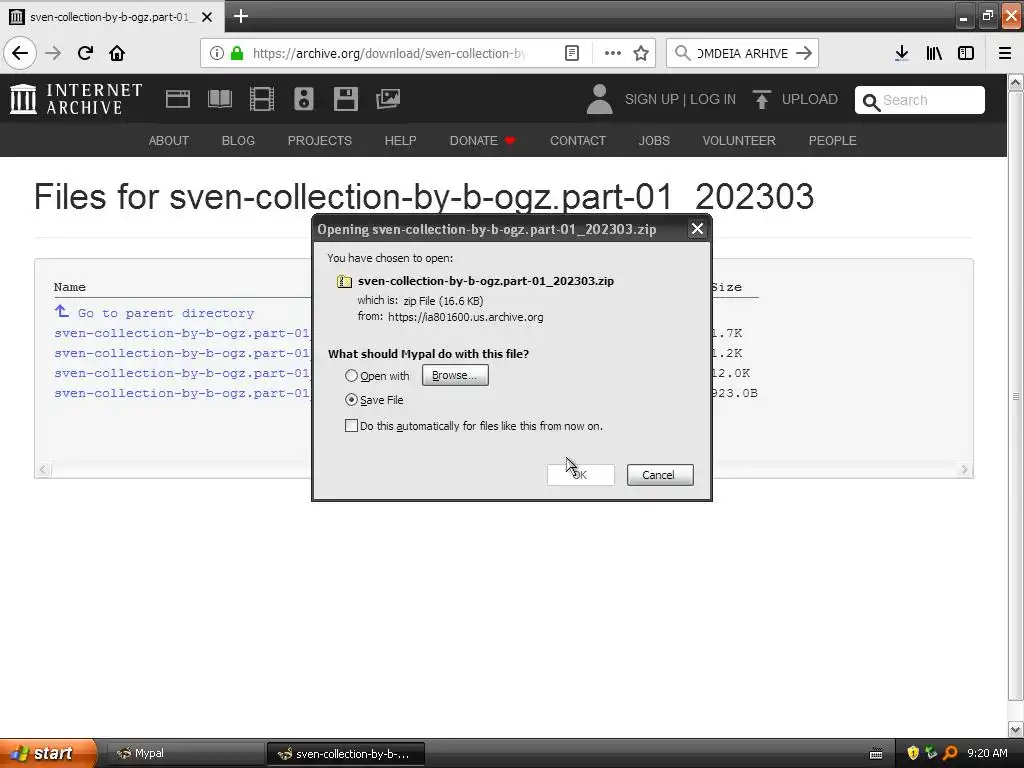Image resolution: width=1024 pixels, height=768 pixels.
Task: Submit search with the arrow in search bar
Action: point(804,53)
